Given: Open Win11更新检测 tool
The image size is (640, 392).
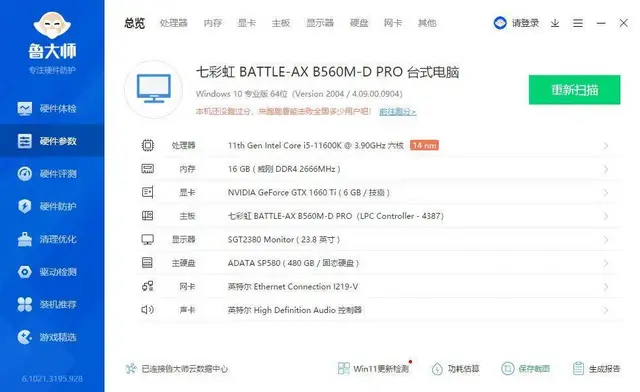Looking at the screenshot, I should pyautogui.click(x=373, y=369).
